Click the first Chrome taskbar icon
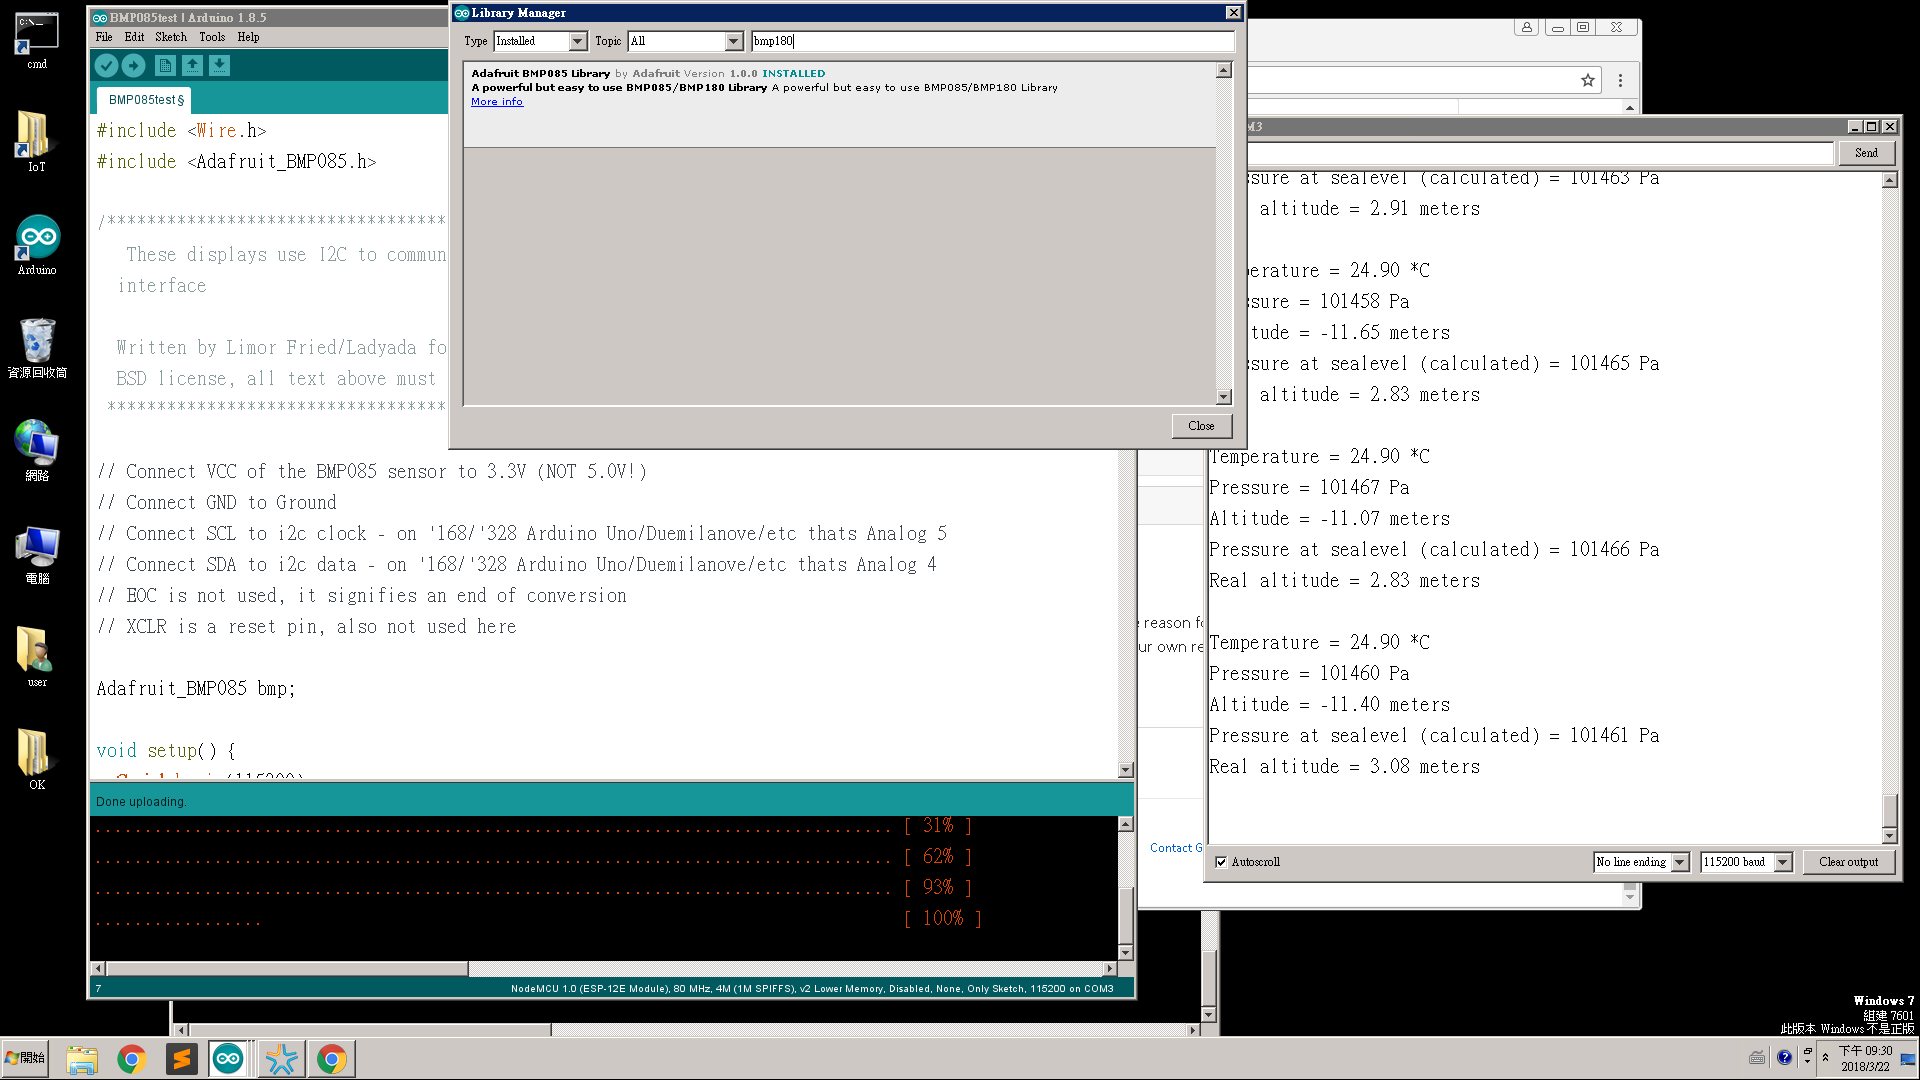The height and width of the screenshot is (1080, 1920). pos(131,1059)
